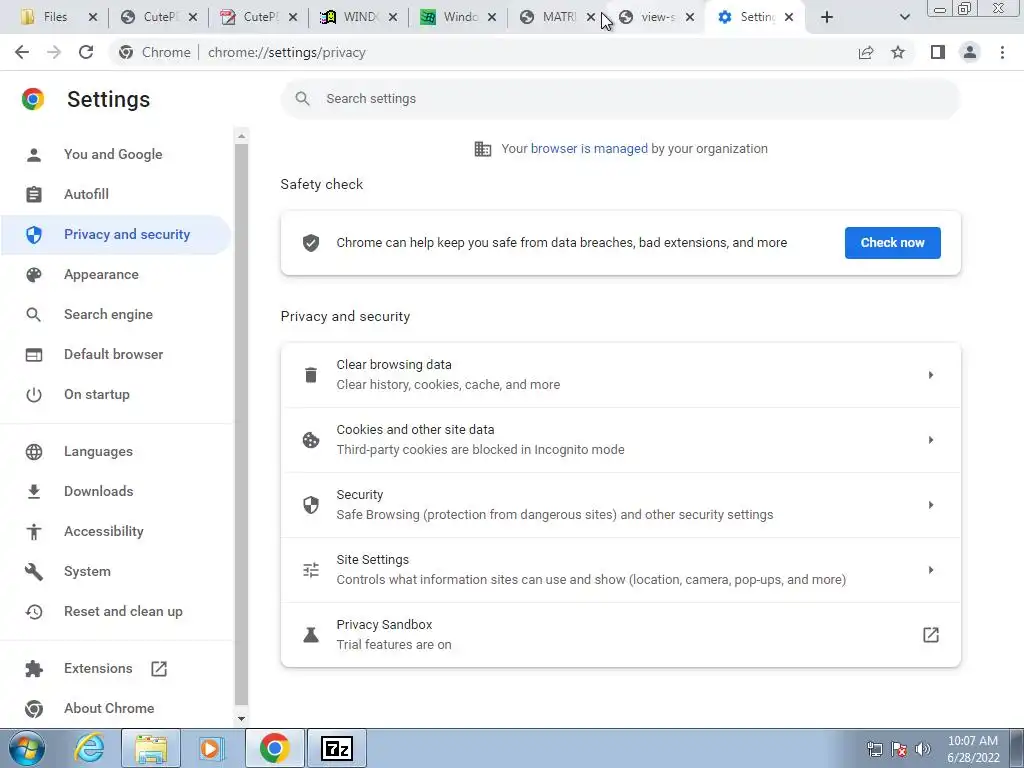Click the System wrench icon
Viewport: 1024px width, 768px height.
33,571
